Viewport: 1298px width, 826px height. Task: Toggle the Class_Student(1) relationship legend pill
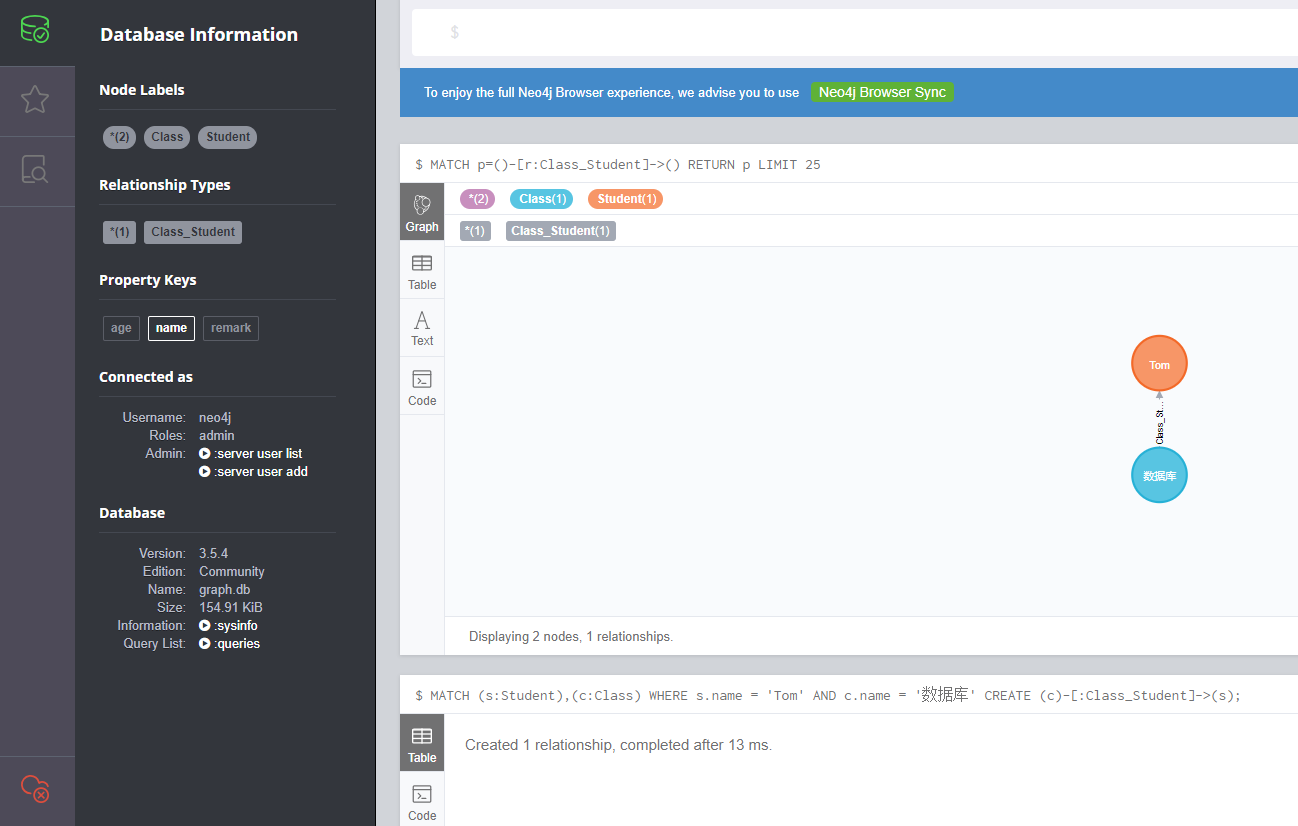click(x=560, y=230)
